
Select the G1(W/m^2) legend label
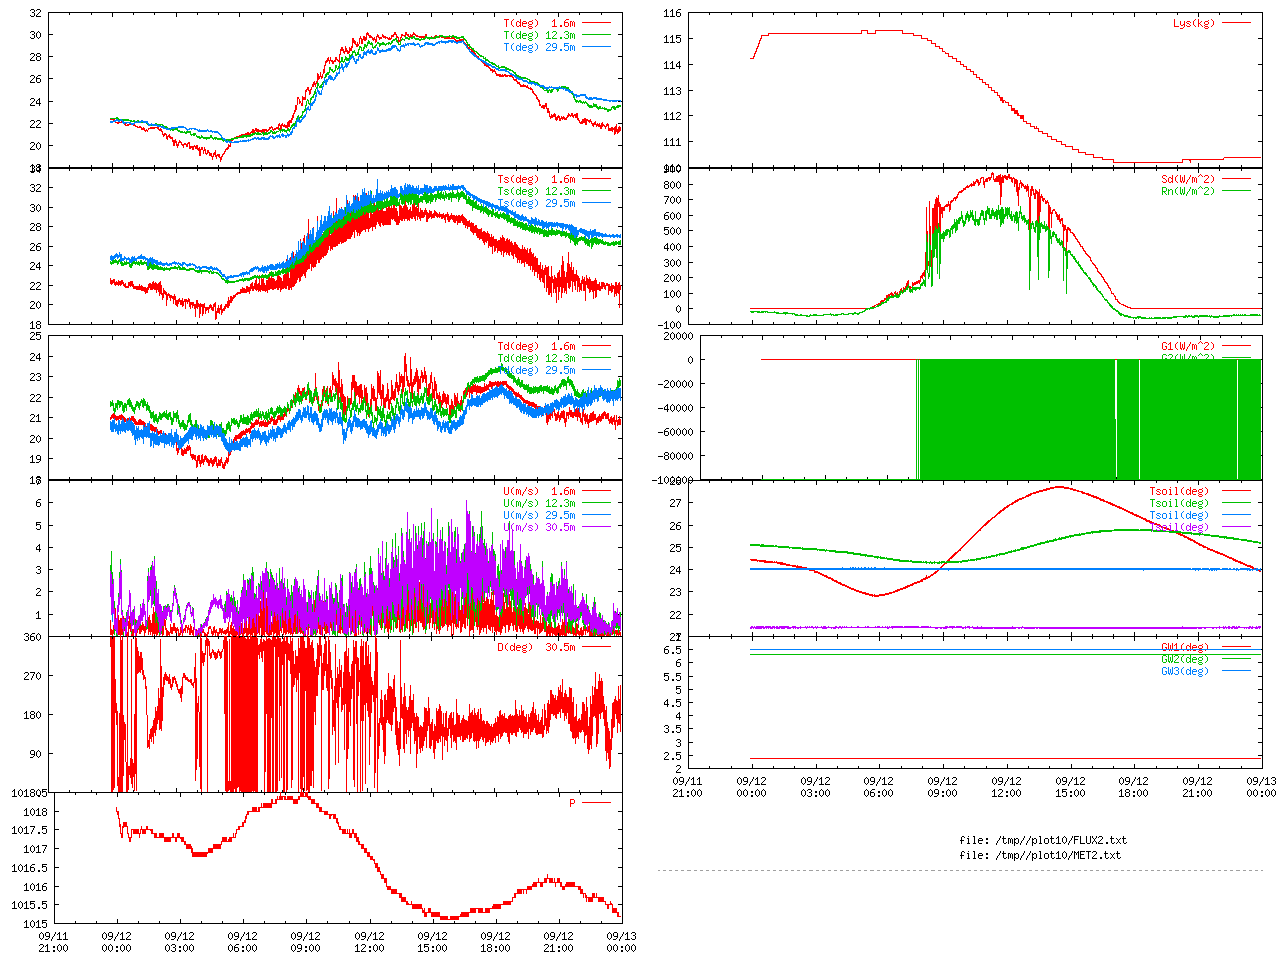pyautogui.click(x=1187, y=347)
